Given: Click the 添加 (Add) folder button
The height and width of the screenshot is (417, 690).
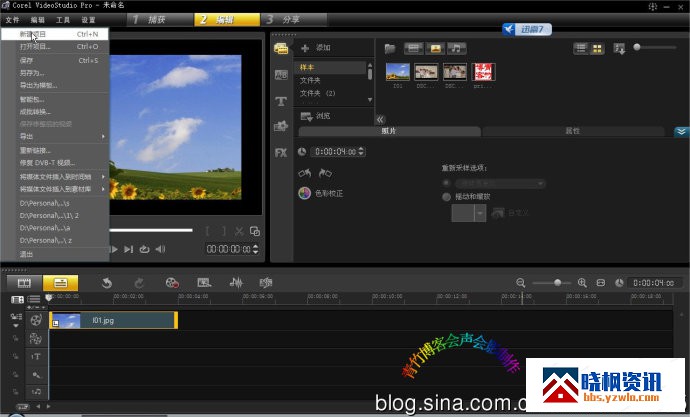Looking at the screenshot, I should [x=315, y=48].
